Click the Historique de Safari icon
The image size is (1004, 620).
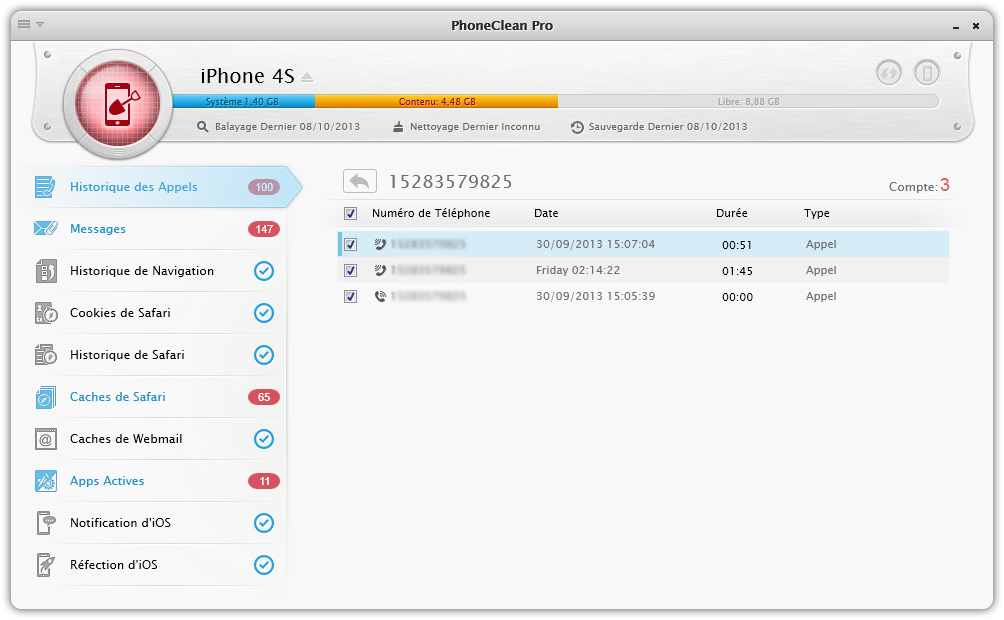[x=46, y=355]
